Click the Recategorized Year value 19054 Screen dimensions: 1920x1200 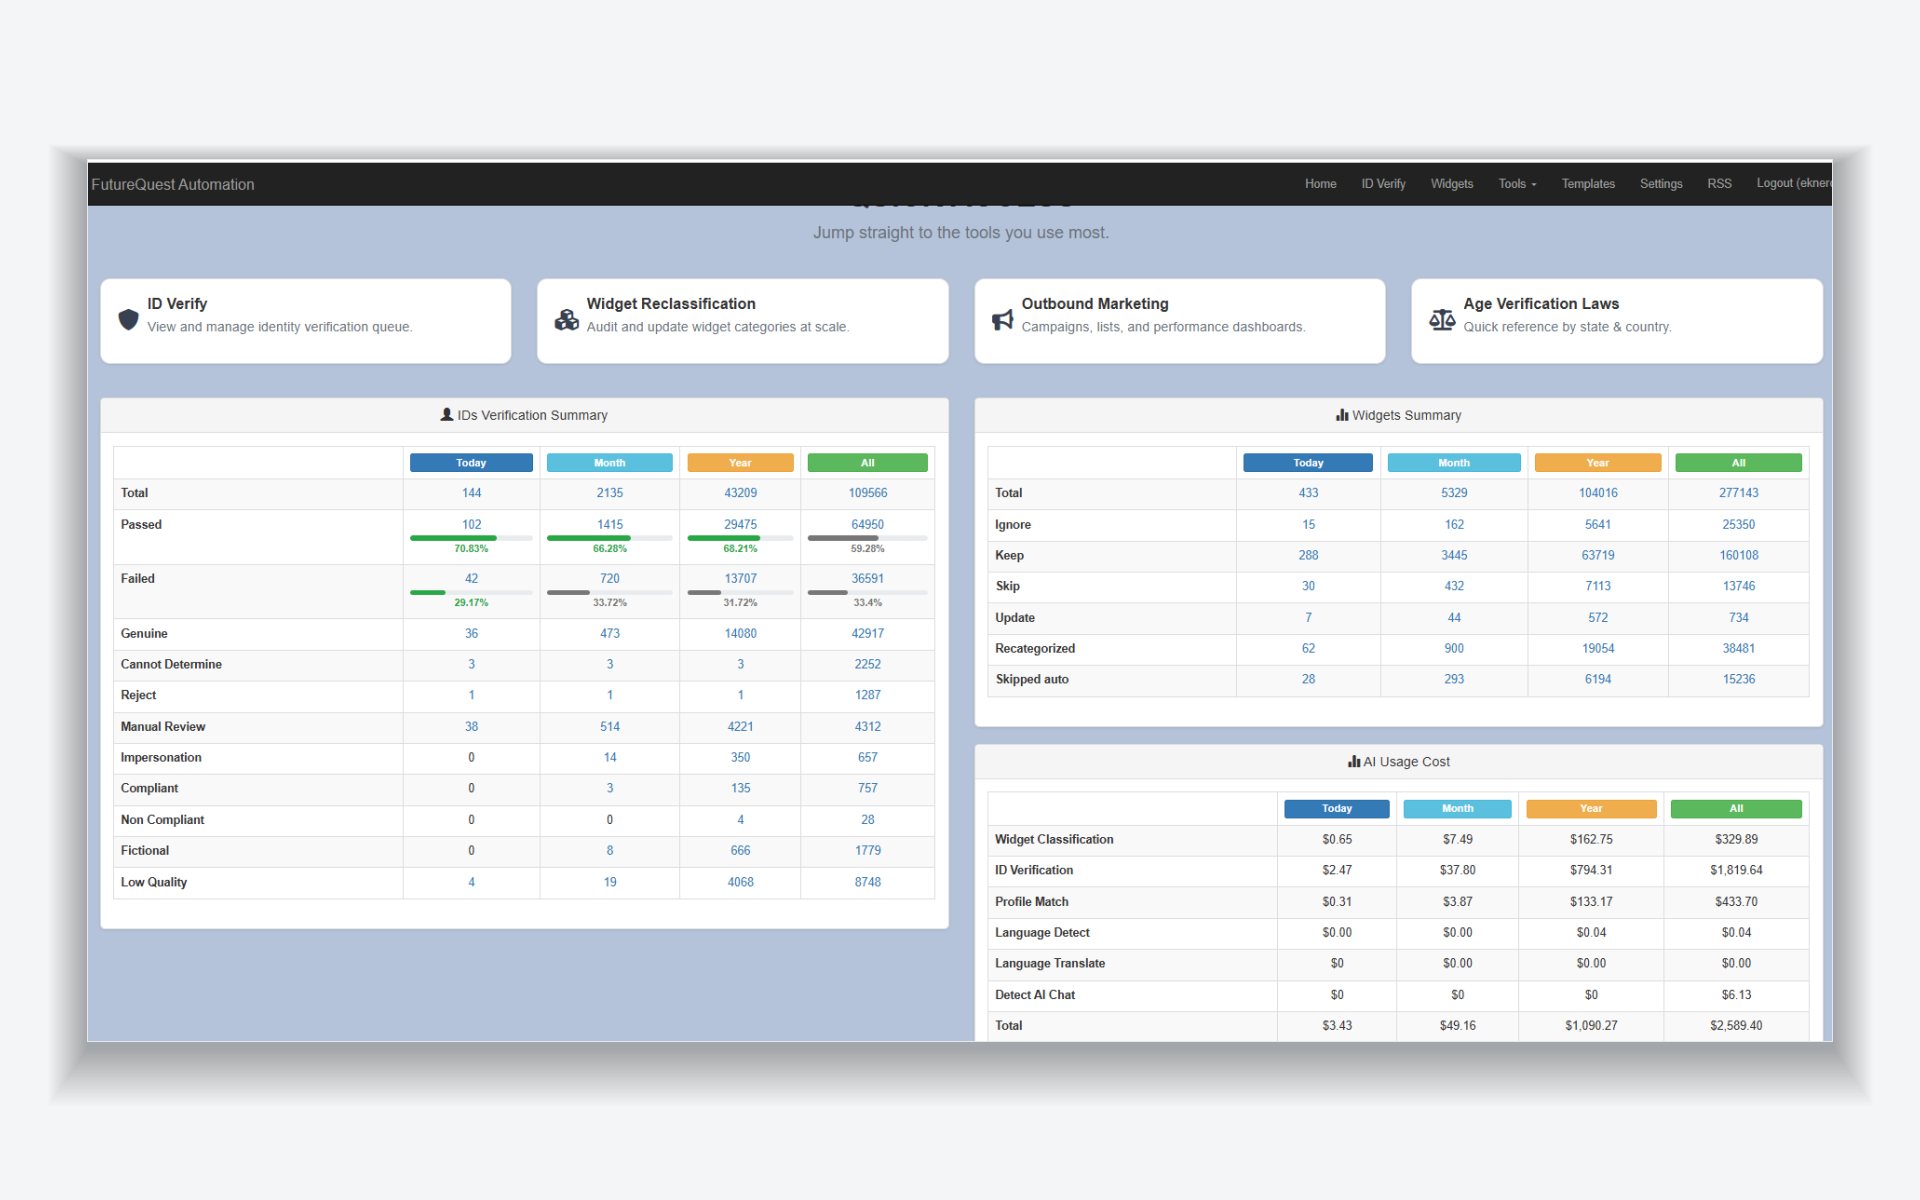(x=1598, y=648)
